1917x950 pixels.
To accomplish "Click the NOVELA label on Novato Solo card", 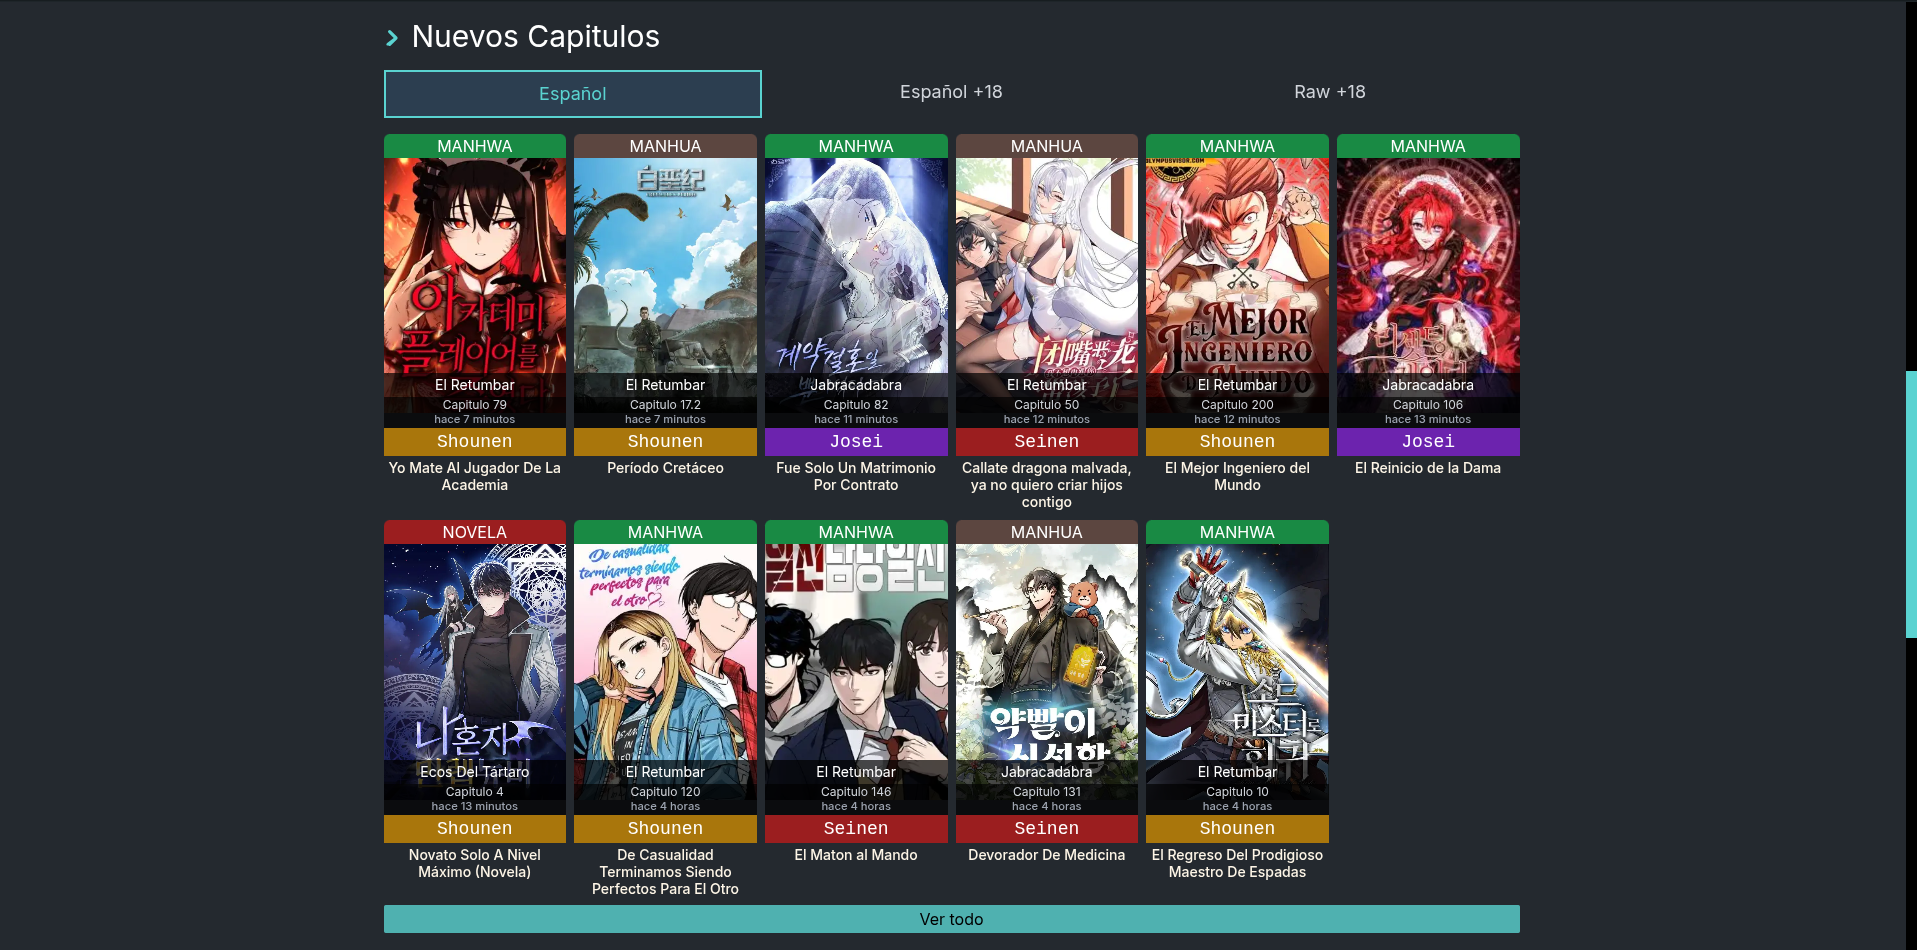I will 475,532.
